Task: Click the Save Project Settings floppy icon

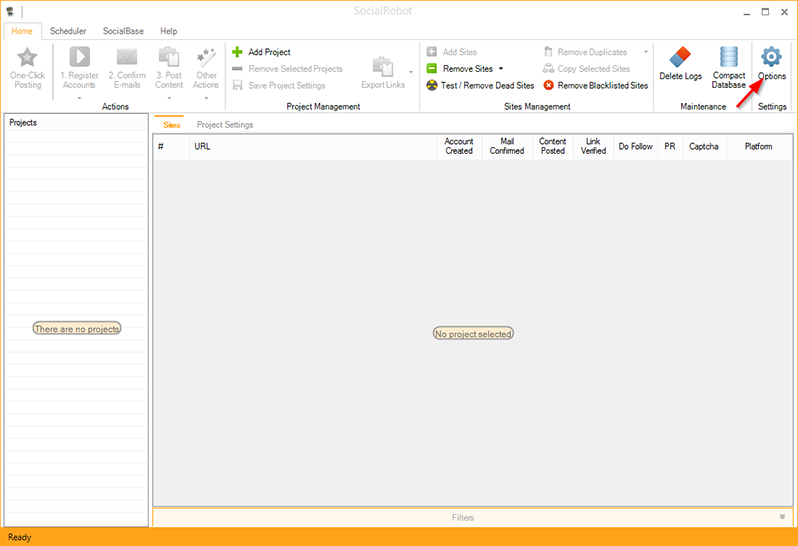Action: click(x=237, y=85)
